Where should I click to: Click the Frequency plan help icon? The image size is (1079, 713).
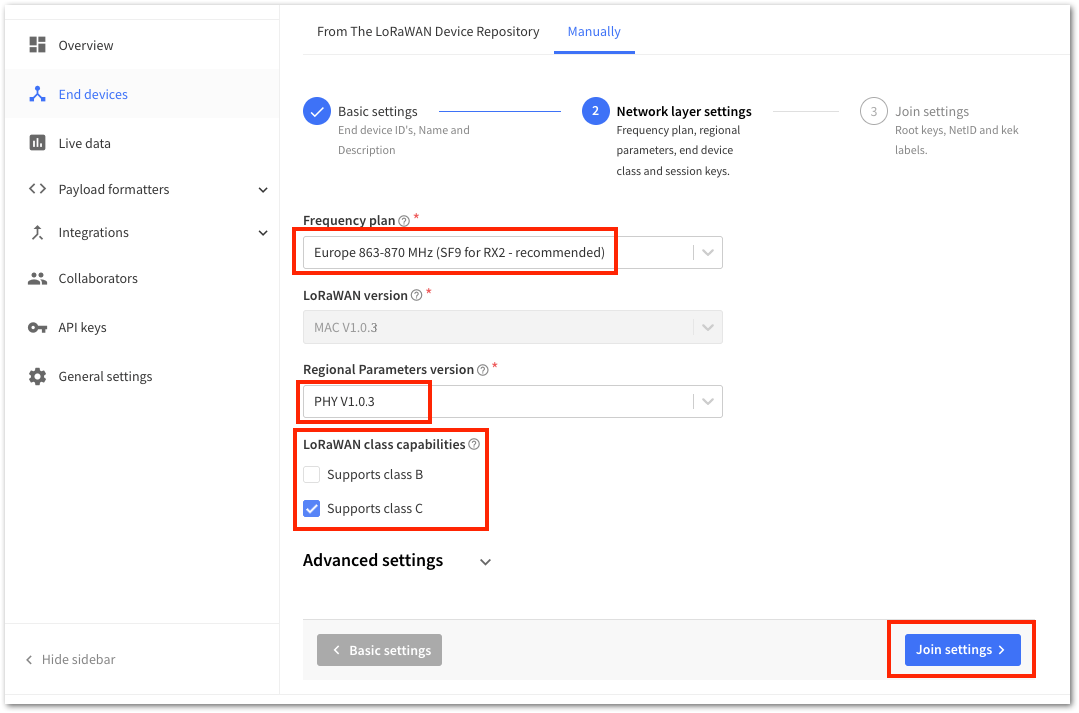point(404,221)
